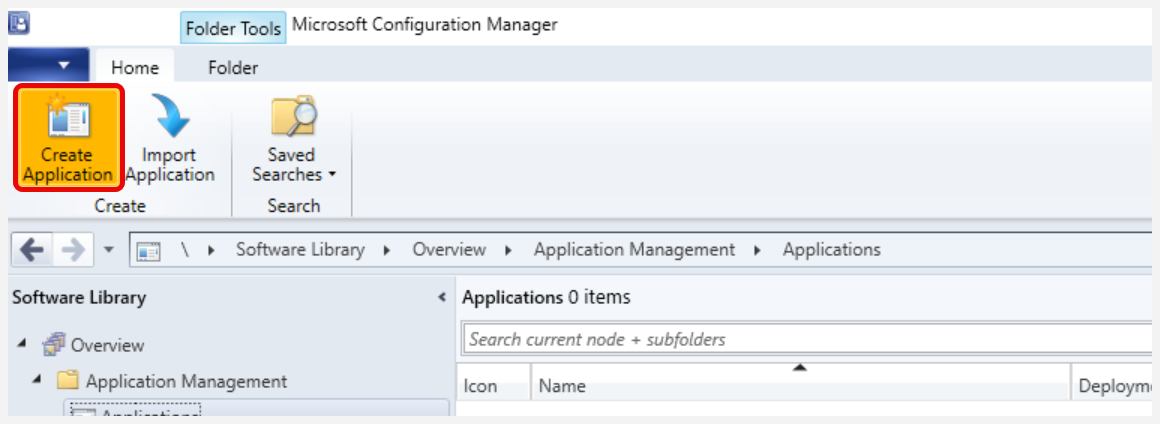Viewport: 1160px width, 424px height.
Task: Click the Search current node input field
Action: tap(806, 340)
